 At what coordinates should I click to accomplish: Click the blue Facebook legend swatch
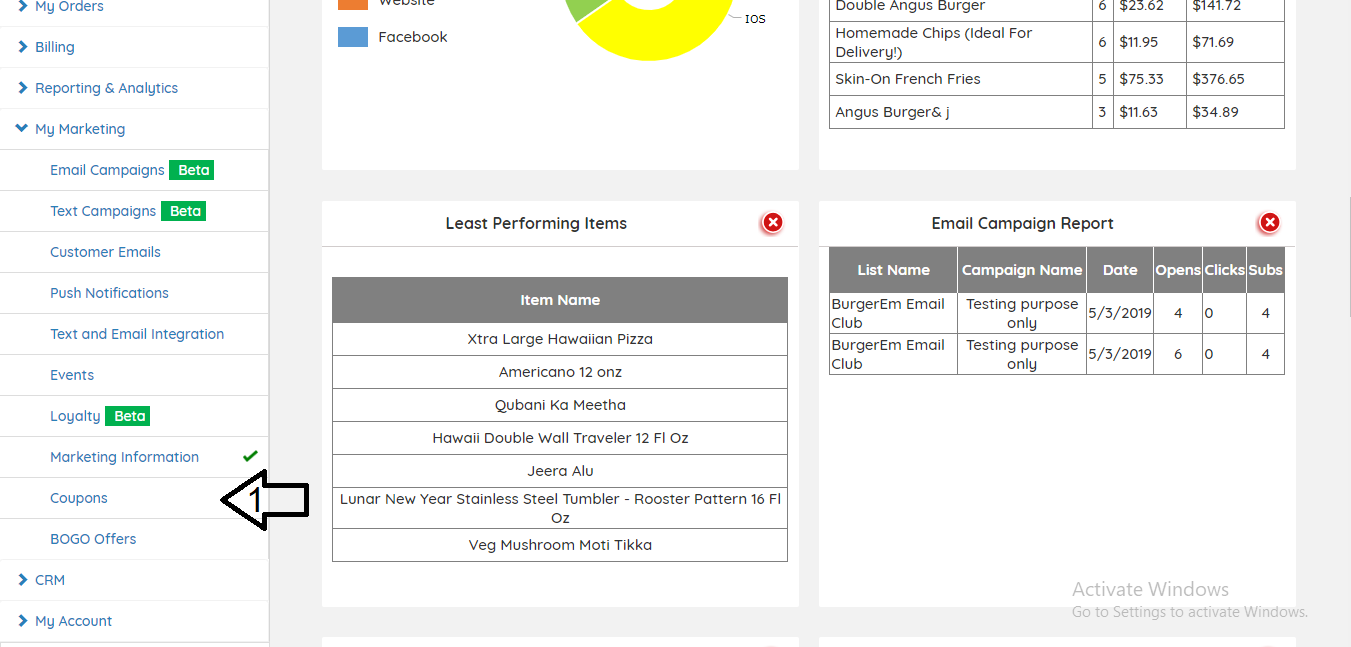point(353,37)
